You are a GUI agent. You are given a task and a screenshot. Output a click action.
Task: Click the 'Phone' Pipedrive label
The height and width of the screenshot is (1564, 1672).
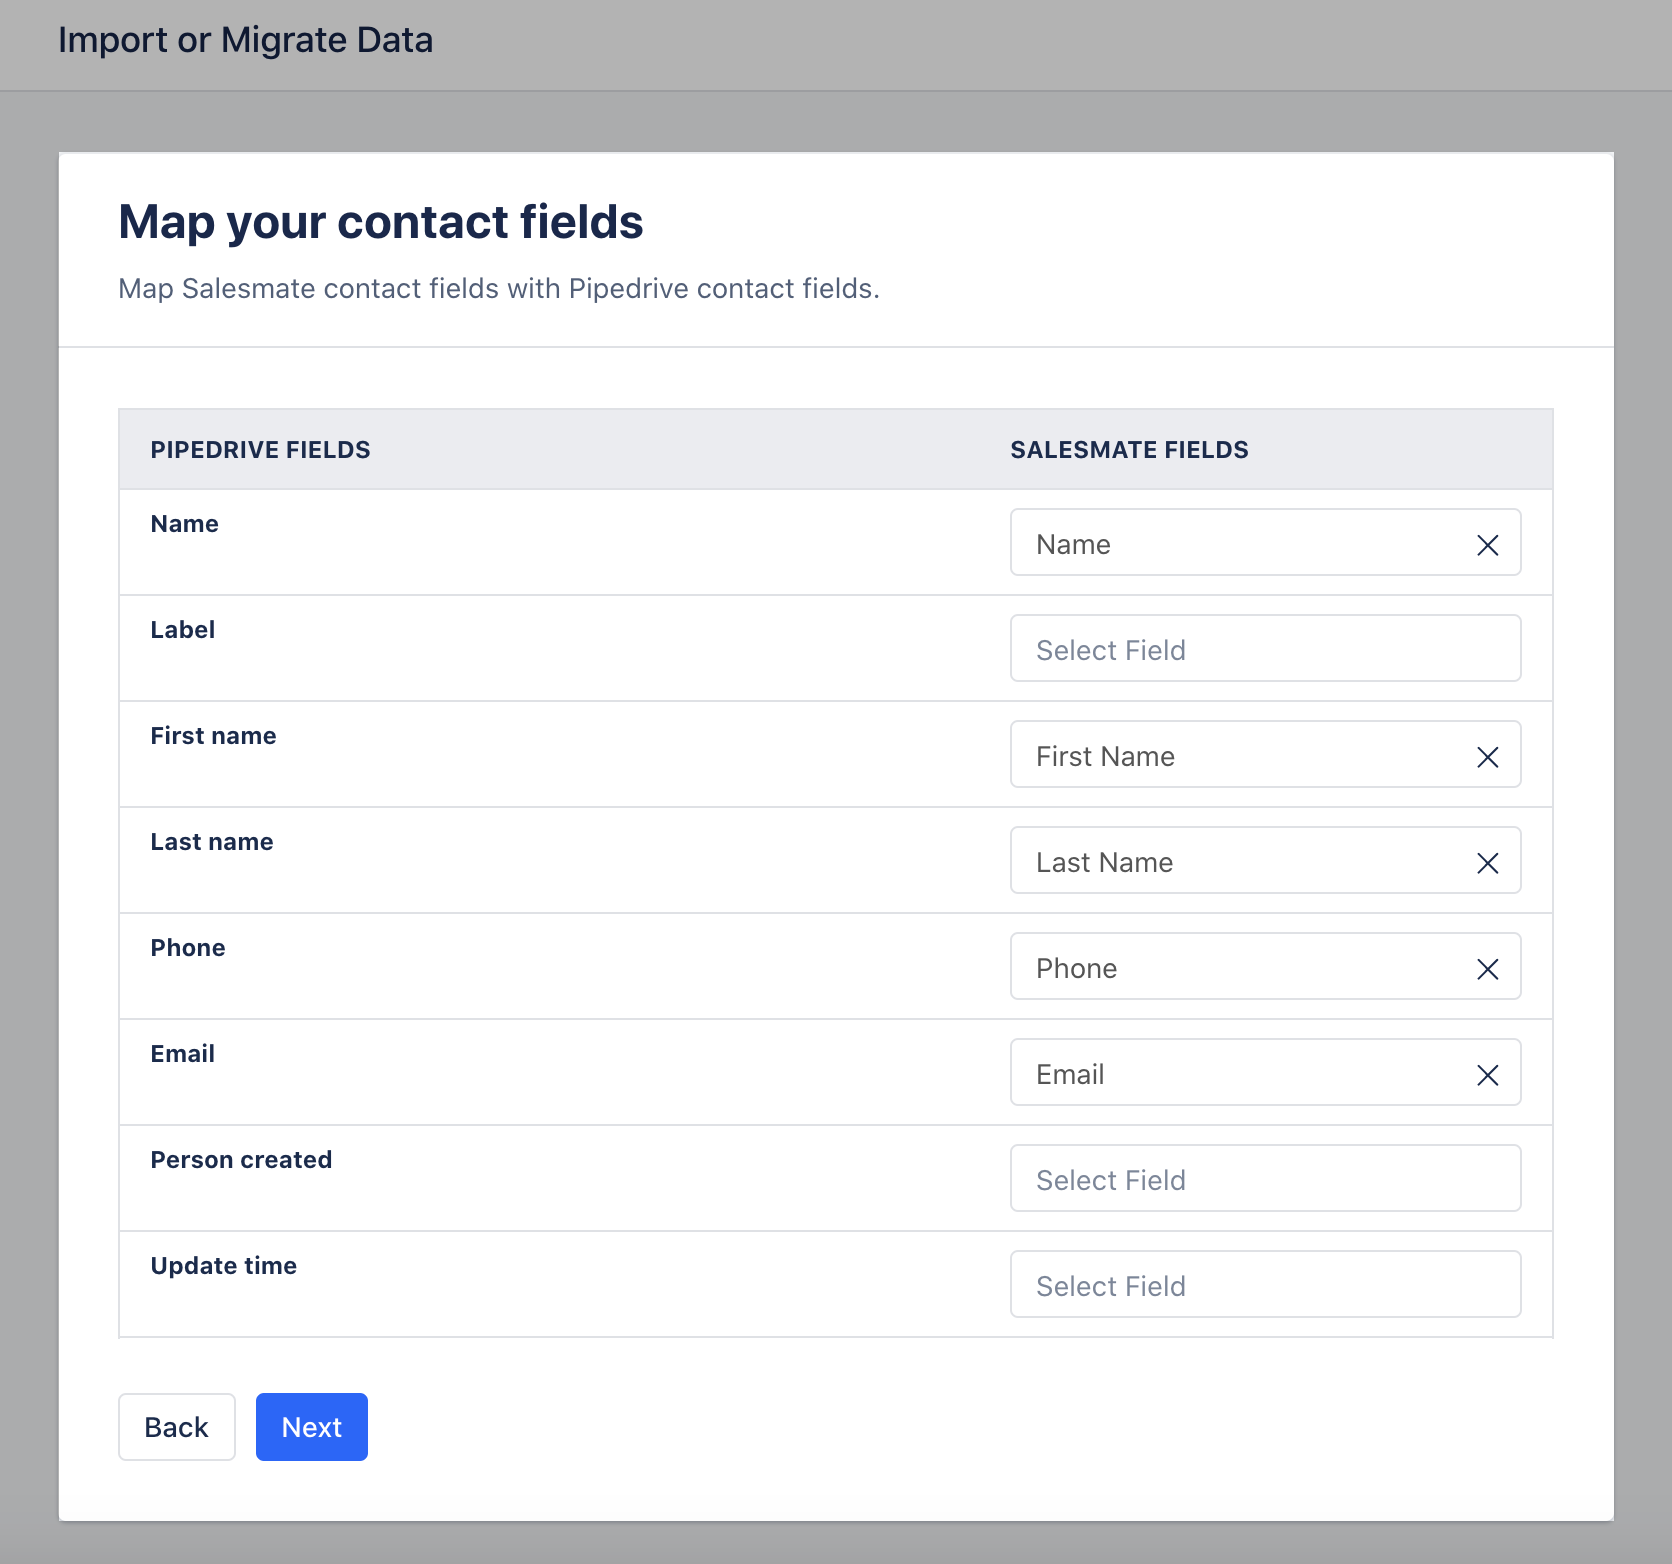click(x=188, y=948)
